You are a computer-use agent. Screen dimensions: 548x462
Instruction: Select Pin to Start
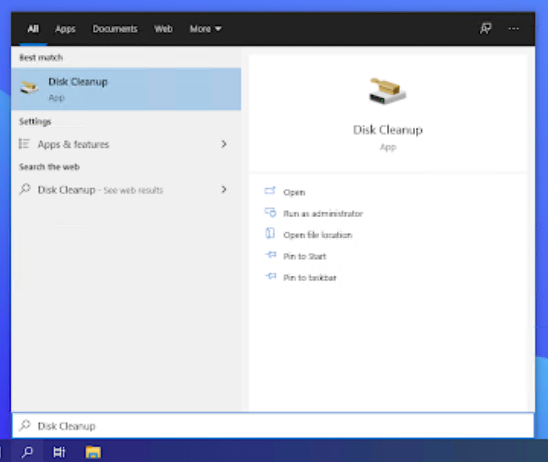click(x=304, y=256)
